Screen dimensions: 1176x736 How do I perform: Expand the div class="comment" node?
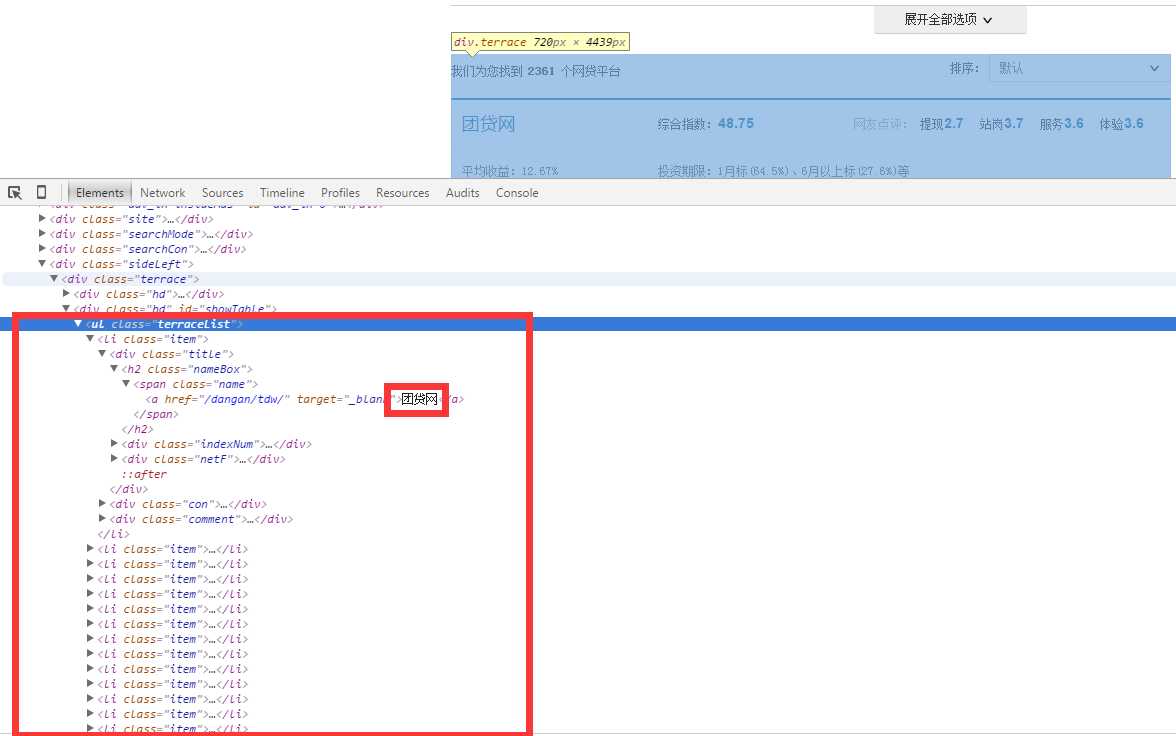[x=102, y=518]
